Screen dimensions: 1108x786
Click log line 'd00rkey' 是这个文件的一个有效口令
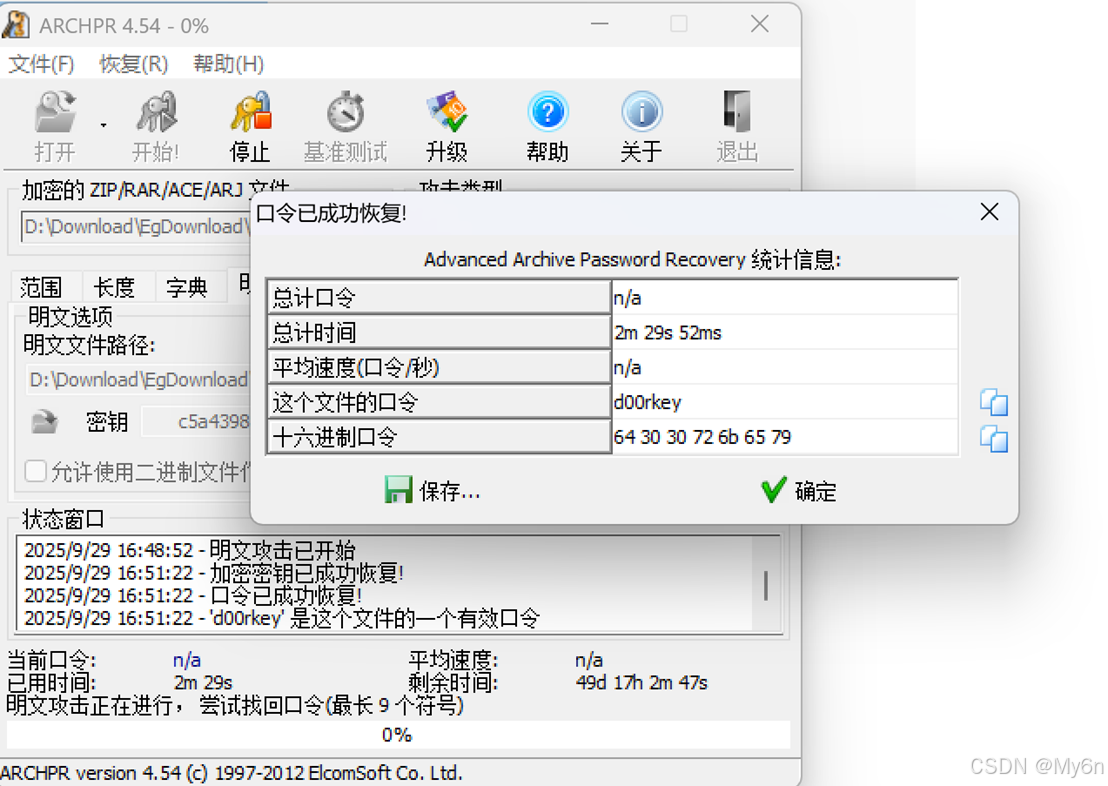click(281, 618)
